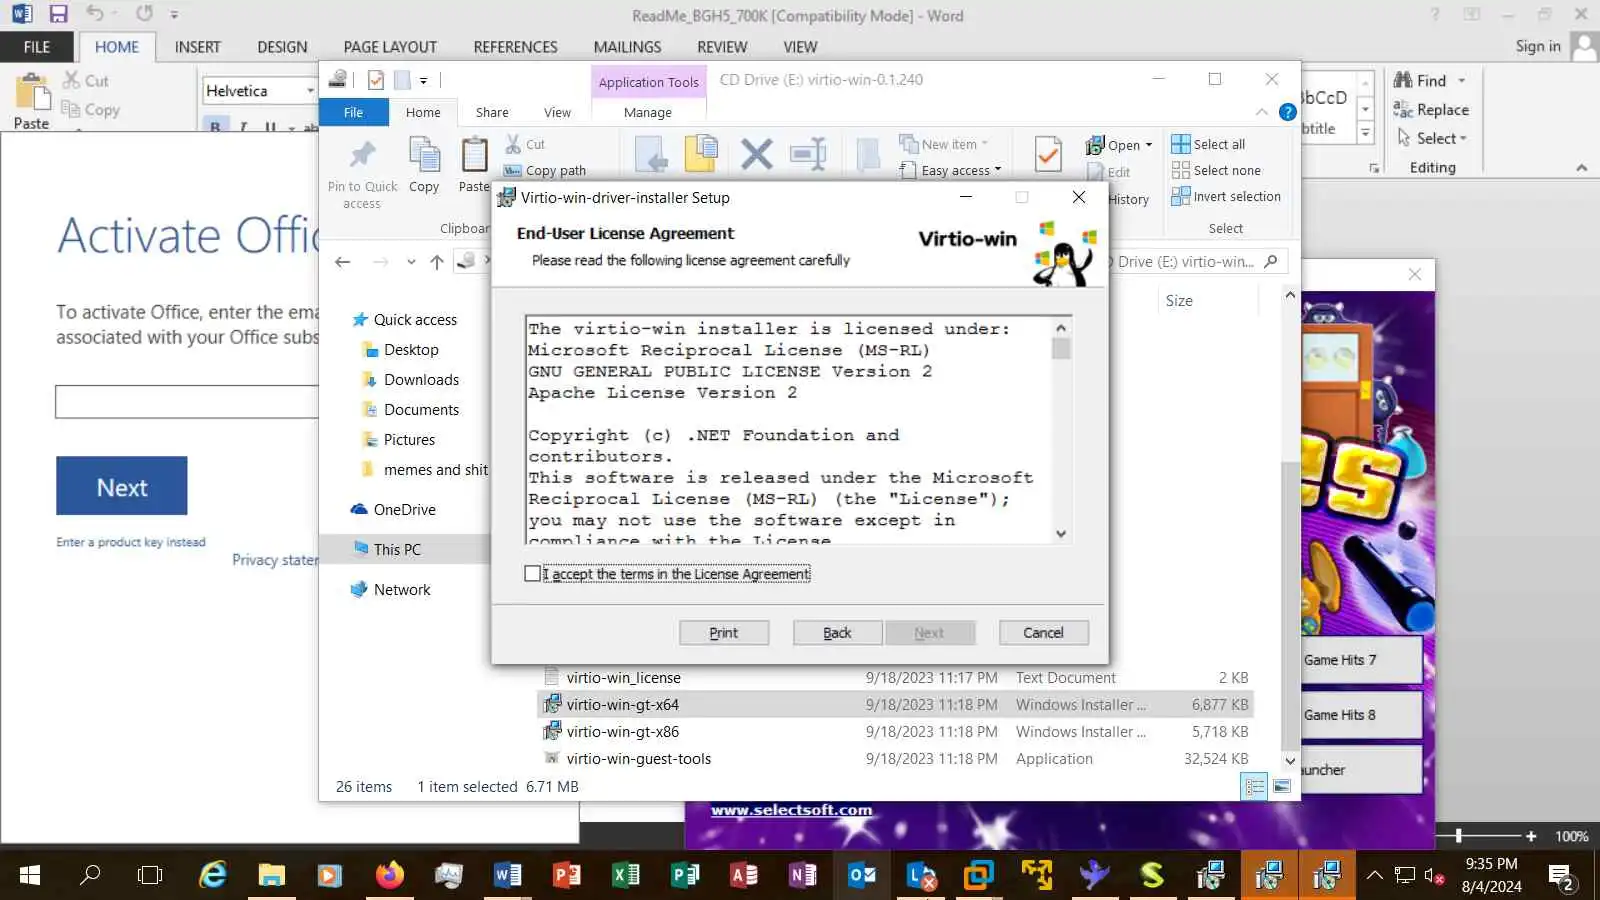Screen dimensions: 1600x900
Task: Open the Word PAGE LAYOUT tab
Action: pyautogui.click(x=390, y=47)
